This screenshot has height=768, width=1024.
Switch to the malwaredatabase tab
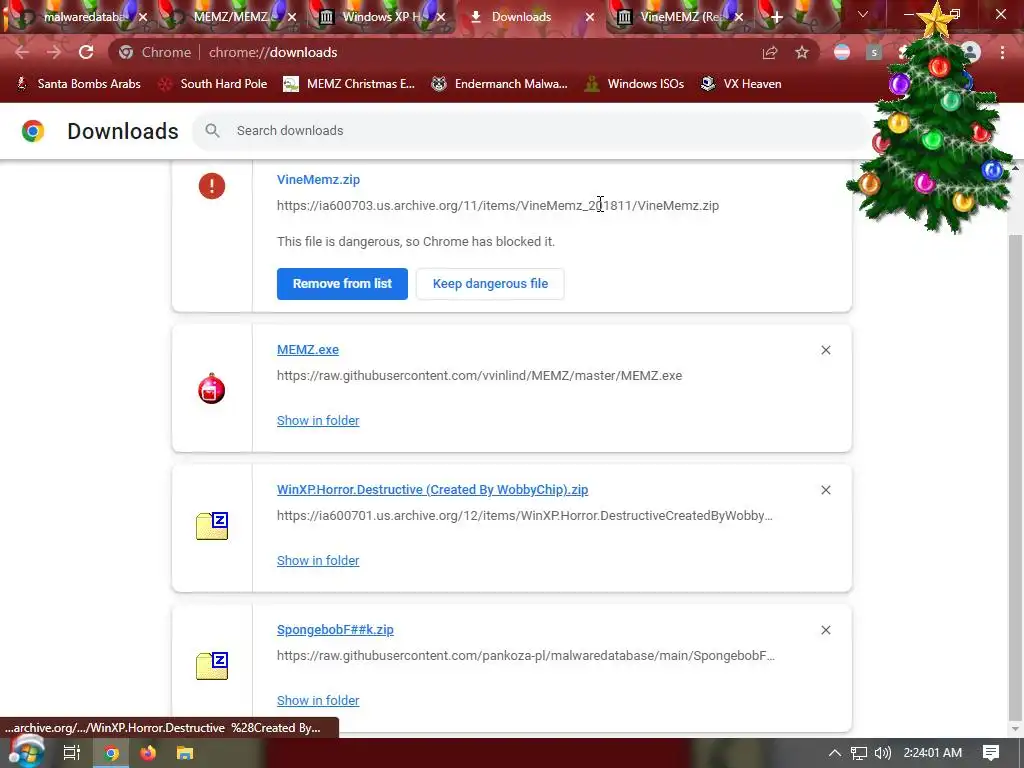(x=84, y=17)
